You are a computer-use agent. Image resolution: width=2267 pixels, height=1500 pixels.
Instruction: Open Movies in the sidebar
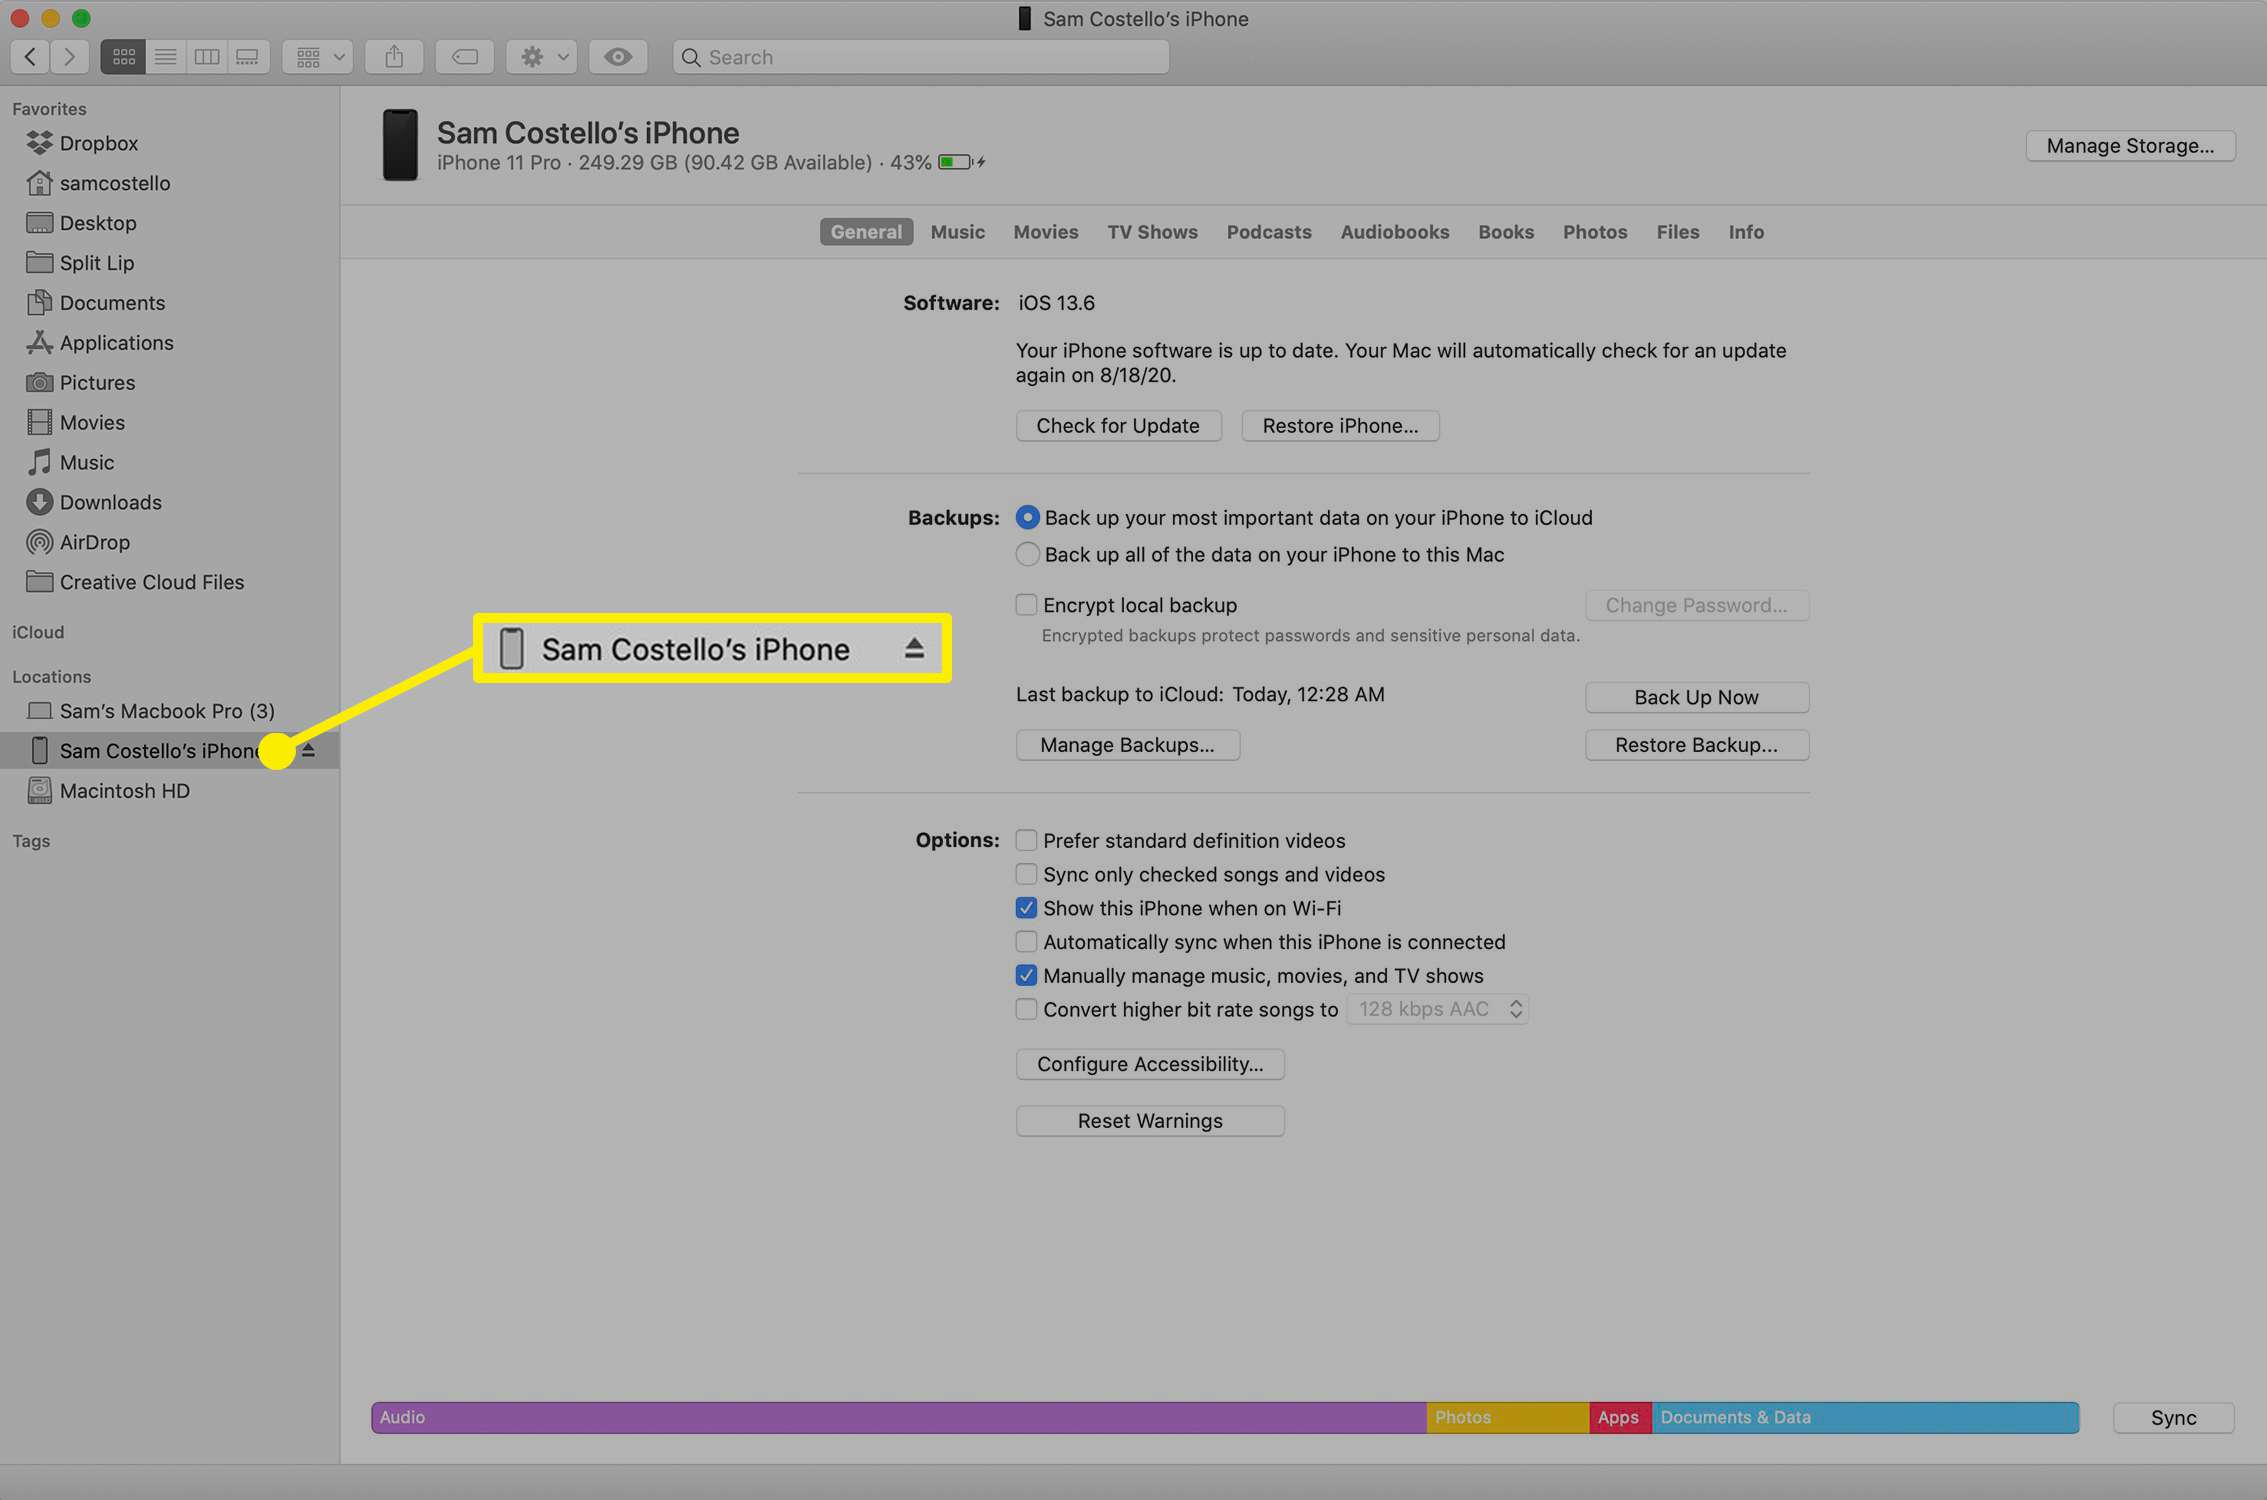170,423
